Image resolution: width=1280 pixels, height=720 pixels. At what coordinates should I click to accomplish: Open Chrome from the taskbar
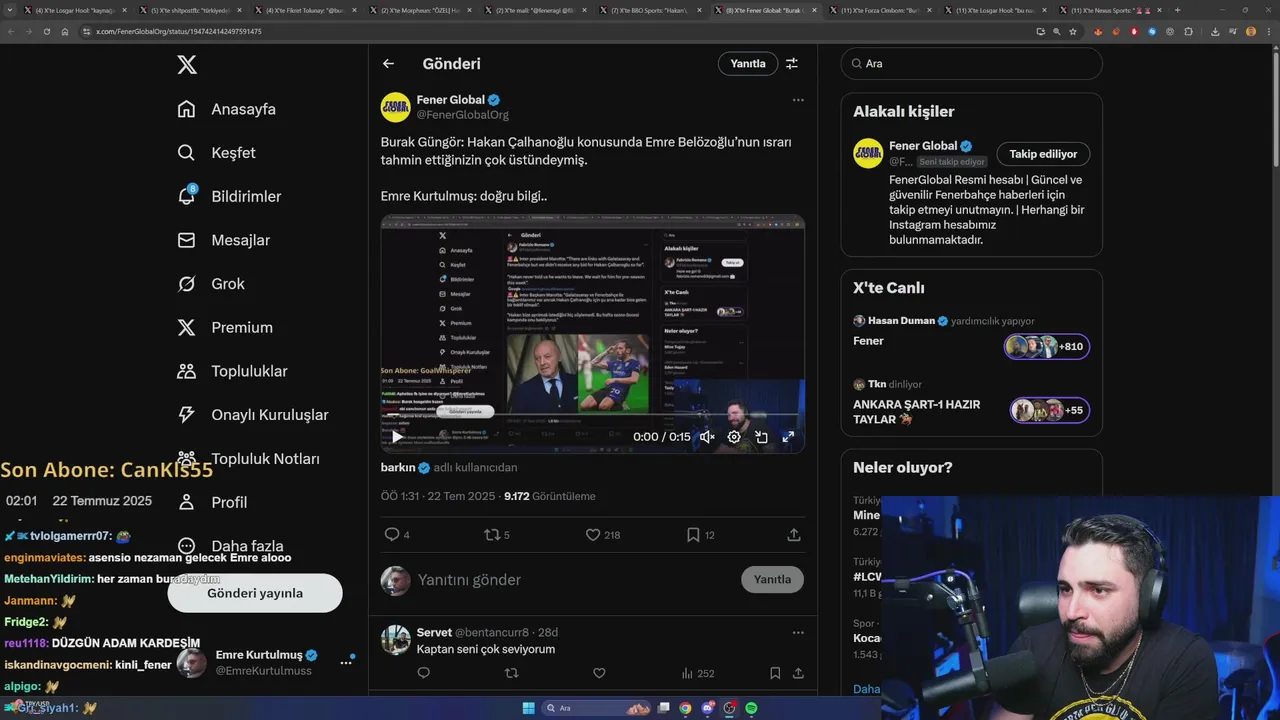pos(685,708)
